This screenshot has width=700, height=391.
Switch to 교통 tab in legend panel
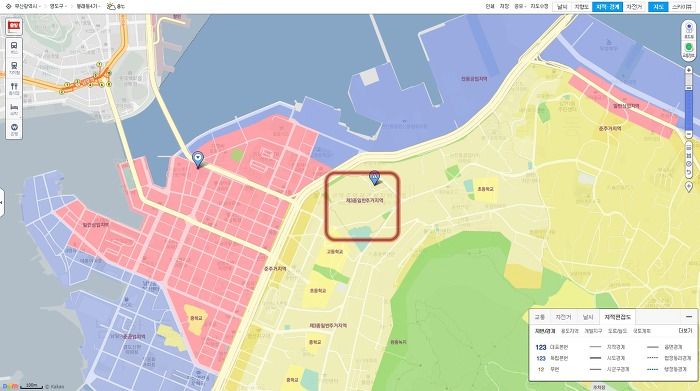point(539,317)
